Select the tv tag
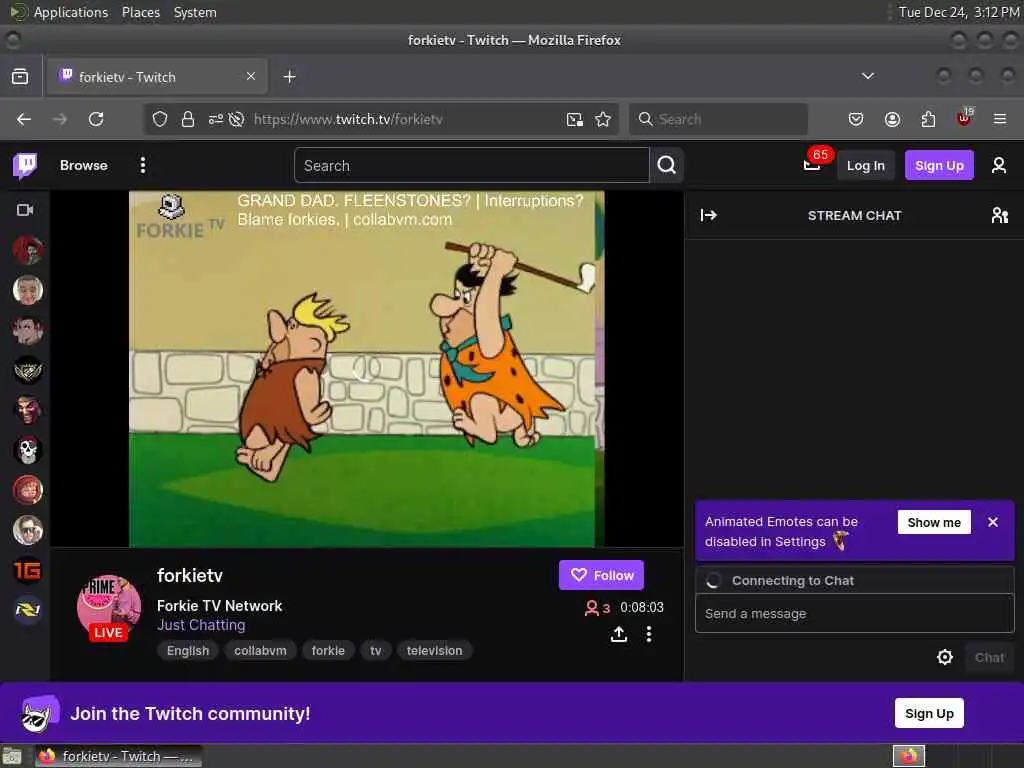Viewport: 1024px width, 768px height. tap(376, 650)
